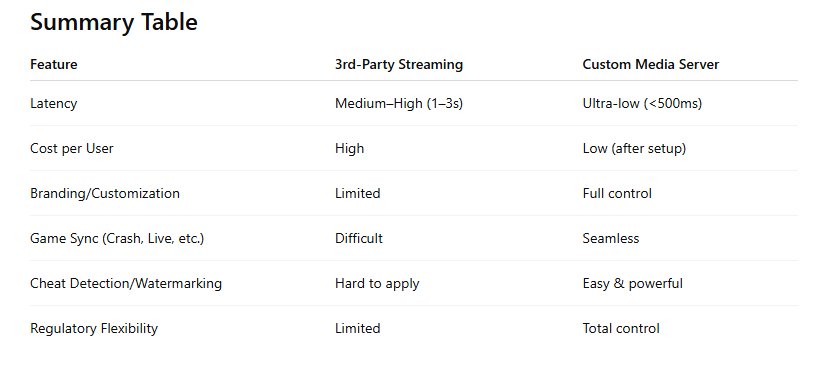Image resolution: width=815 pixels, height=378 pixels.
Task: Select the Cheat Detection/Watermarking row label
Action: [x=126, y=283]
